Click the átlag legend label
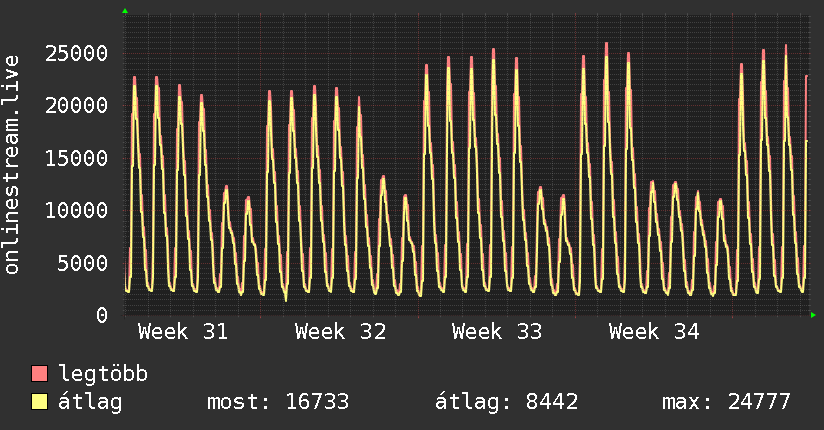This screenshot has width=824, height=430. [x=90, y=402]
